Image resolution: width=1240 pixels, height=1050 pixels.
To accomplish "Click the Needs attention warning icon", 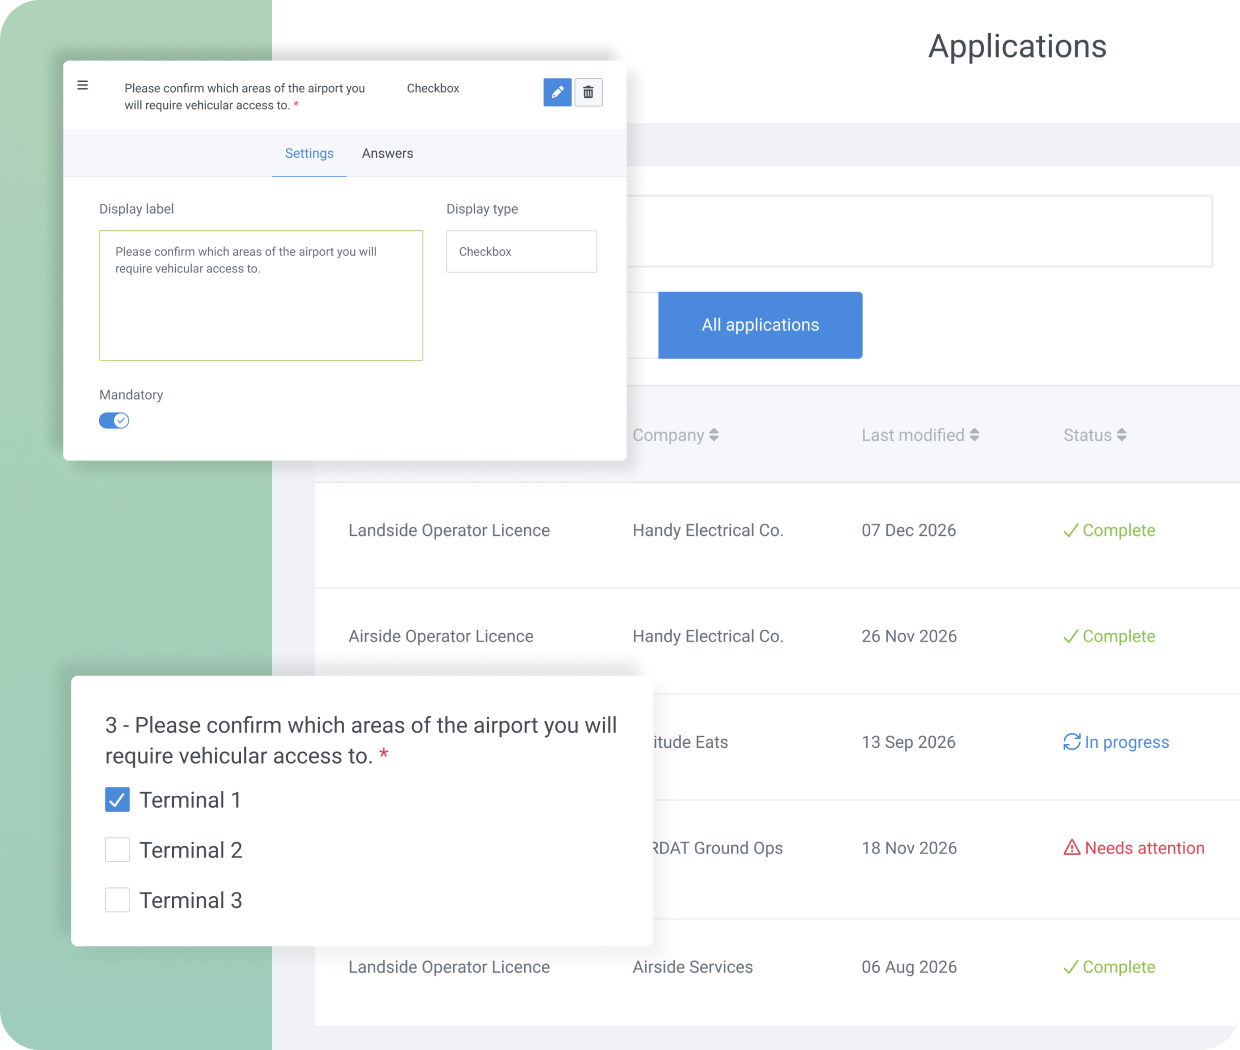I will [1072, 848].
